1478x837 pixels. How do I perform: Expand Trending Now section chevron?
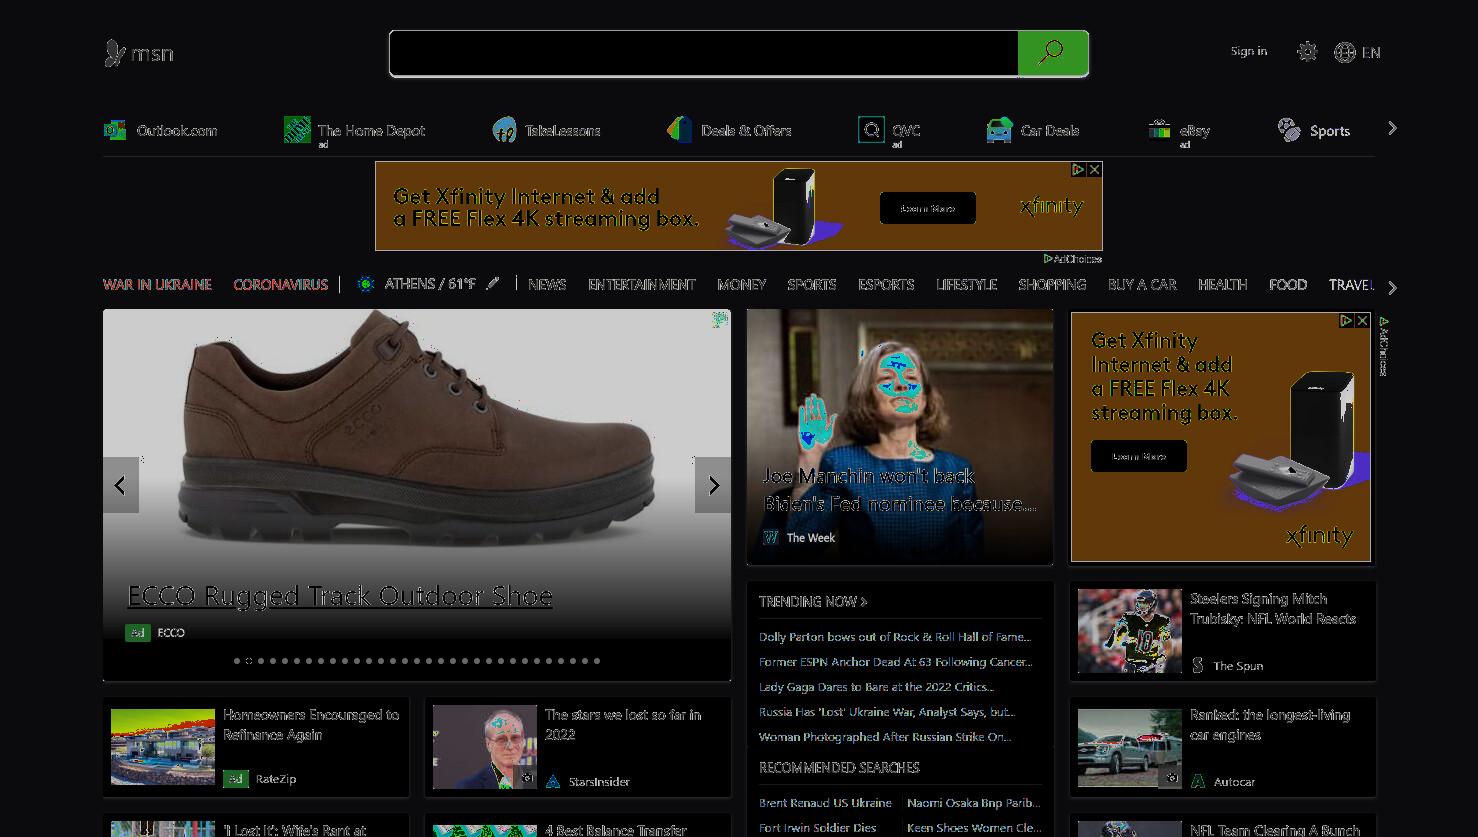click(864, 602)
